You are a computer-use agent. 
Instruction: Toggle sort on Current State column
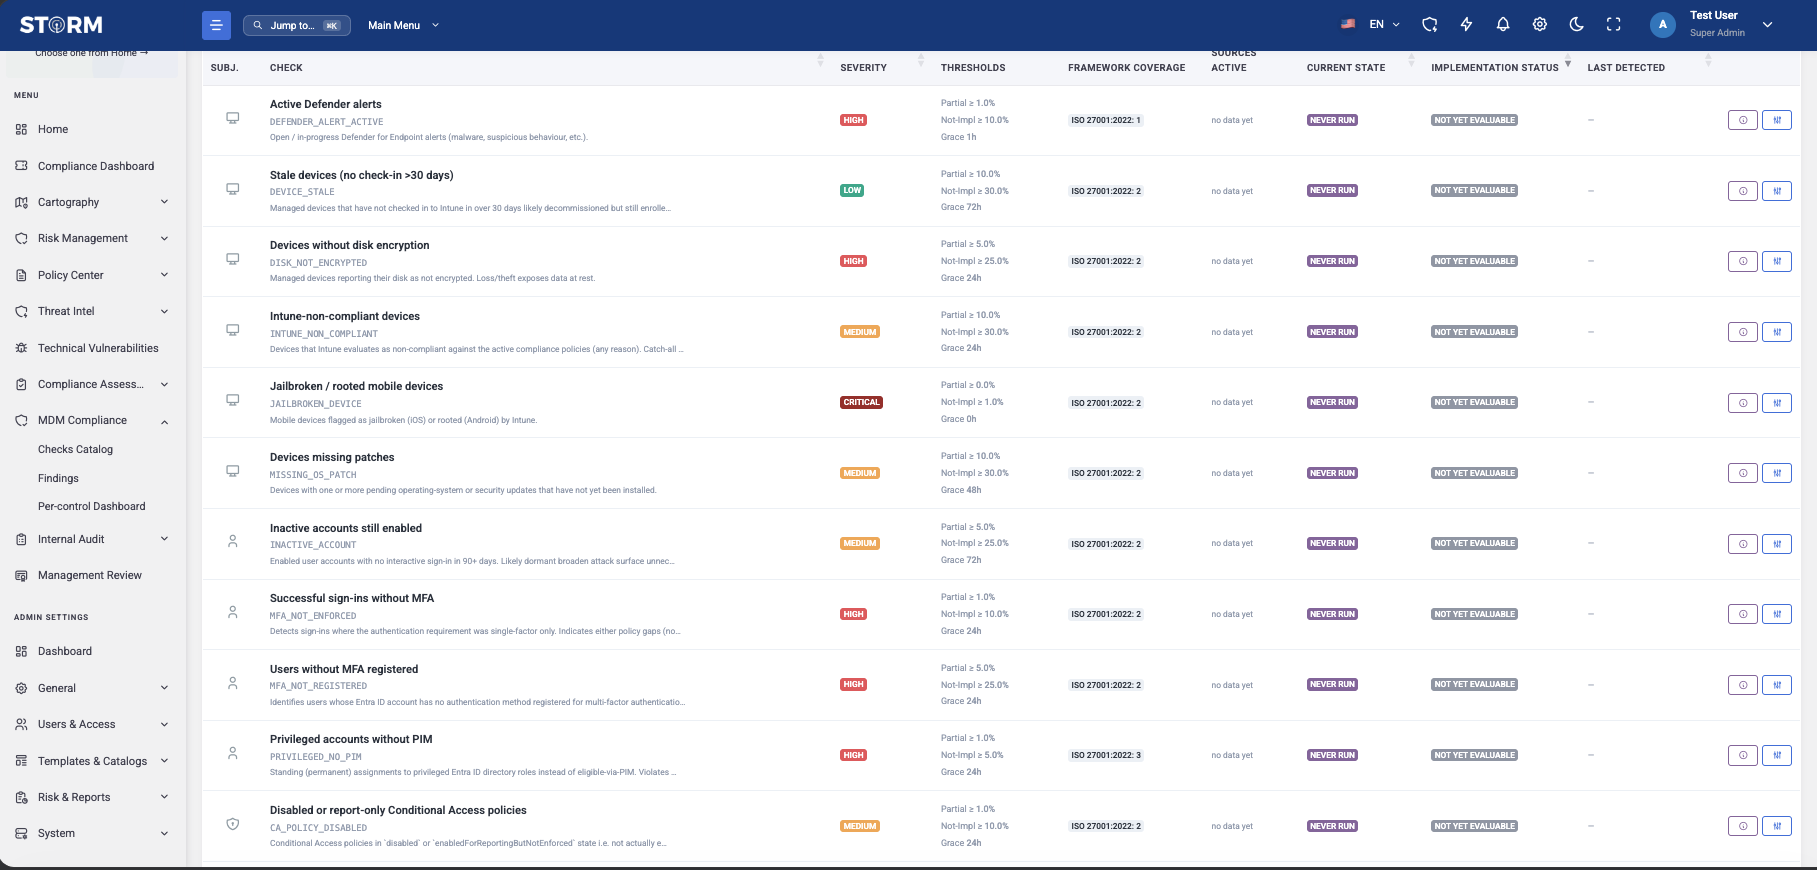(1411, 61)
